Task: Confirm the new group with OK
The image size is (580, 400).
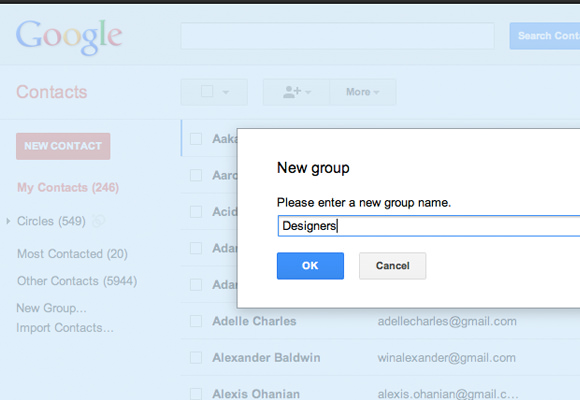Action: 310,266
